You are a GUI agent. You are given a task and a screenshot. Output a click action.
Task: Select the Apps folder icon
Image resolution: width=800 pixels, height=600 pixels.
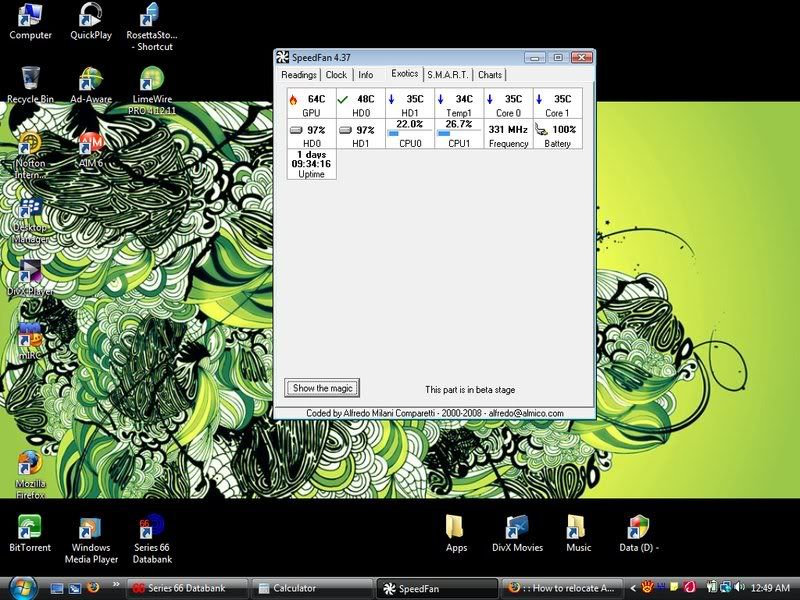click(456, 534)
